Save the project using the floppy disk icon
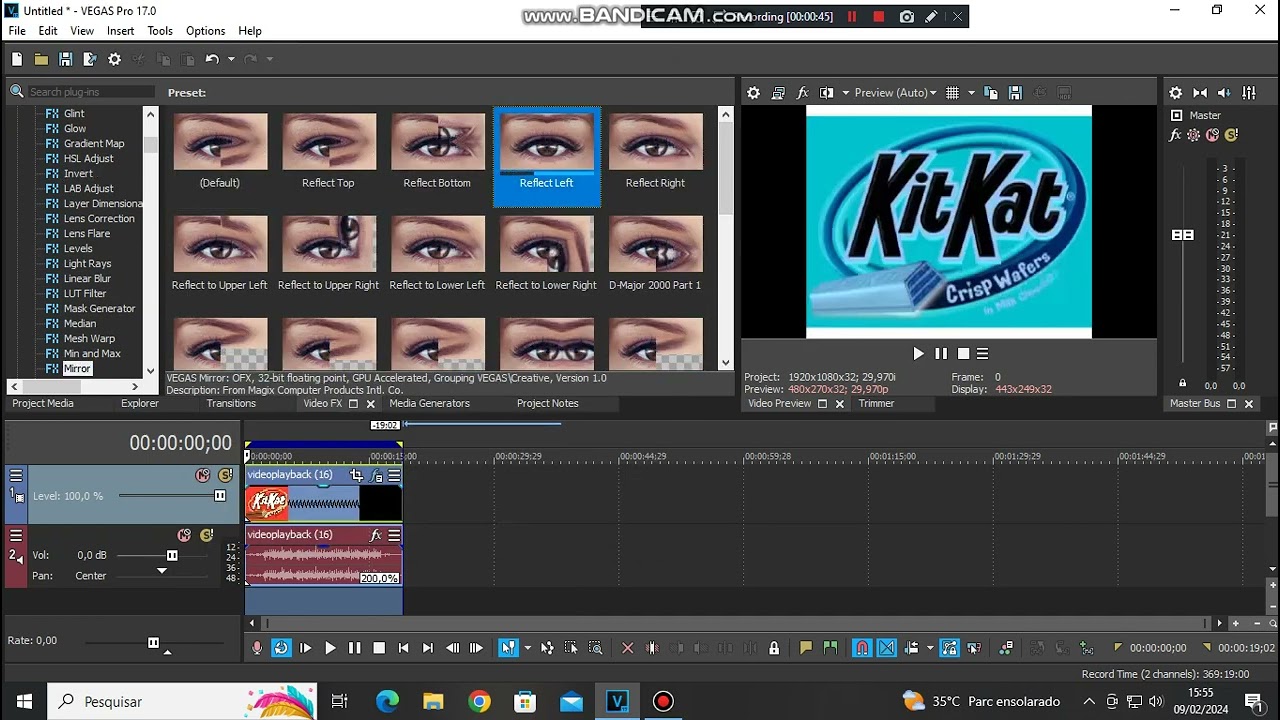 (65, 60)
